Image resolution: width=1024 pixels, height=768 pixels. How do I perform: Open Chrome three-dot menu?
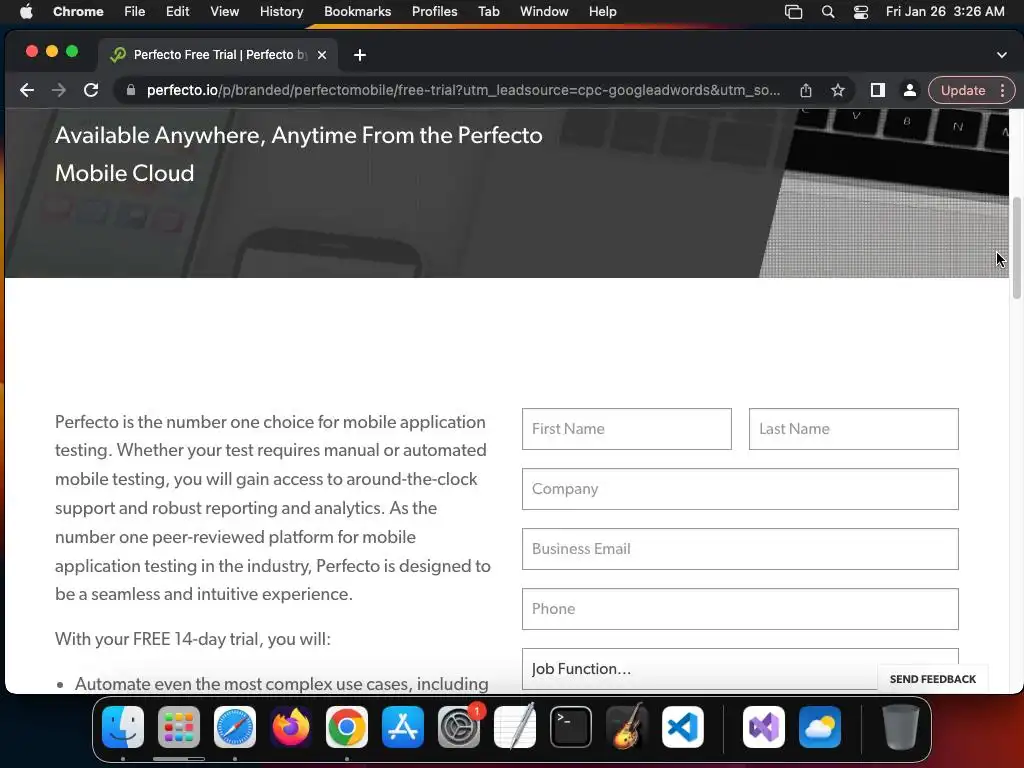click(1002, 90)
